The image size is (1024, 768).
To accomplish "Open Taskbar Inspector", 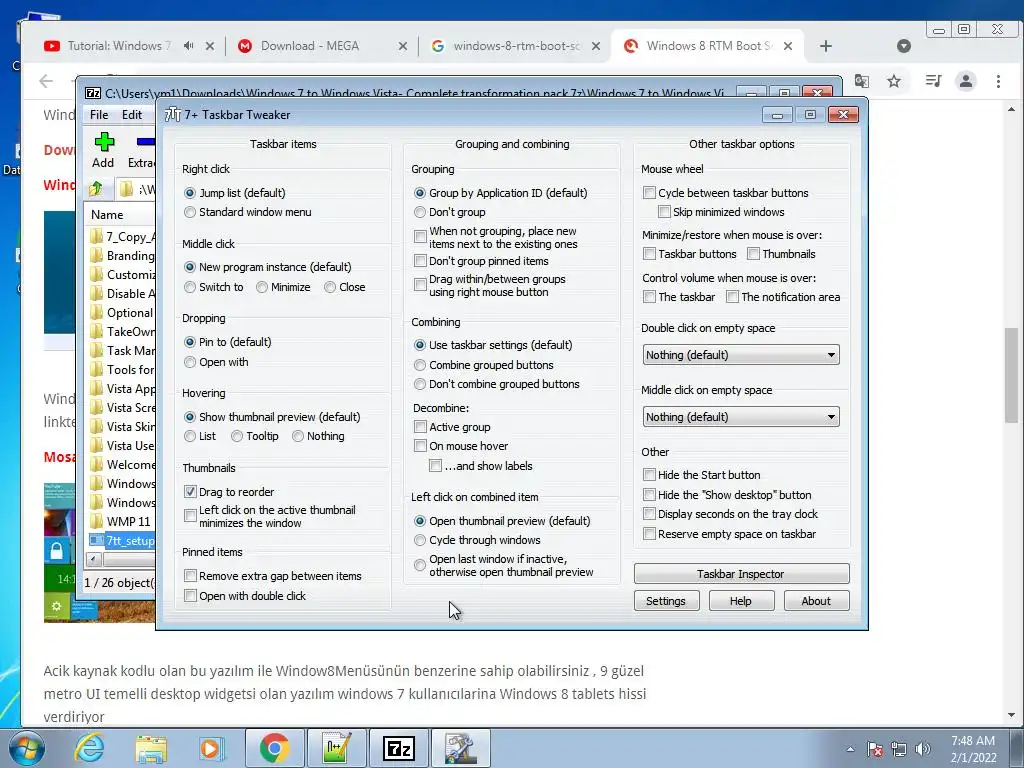I will (x=741, y=574).
